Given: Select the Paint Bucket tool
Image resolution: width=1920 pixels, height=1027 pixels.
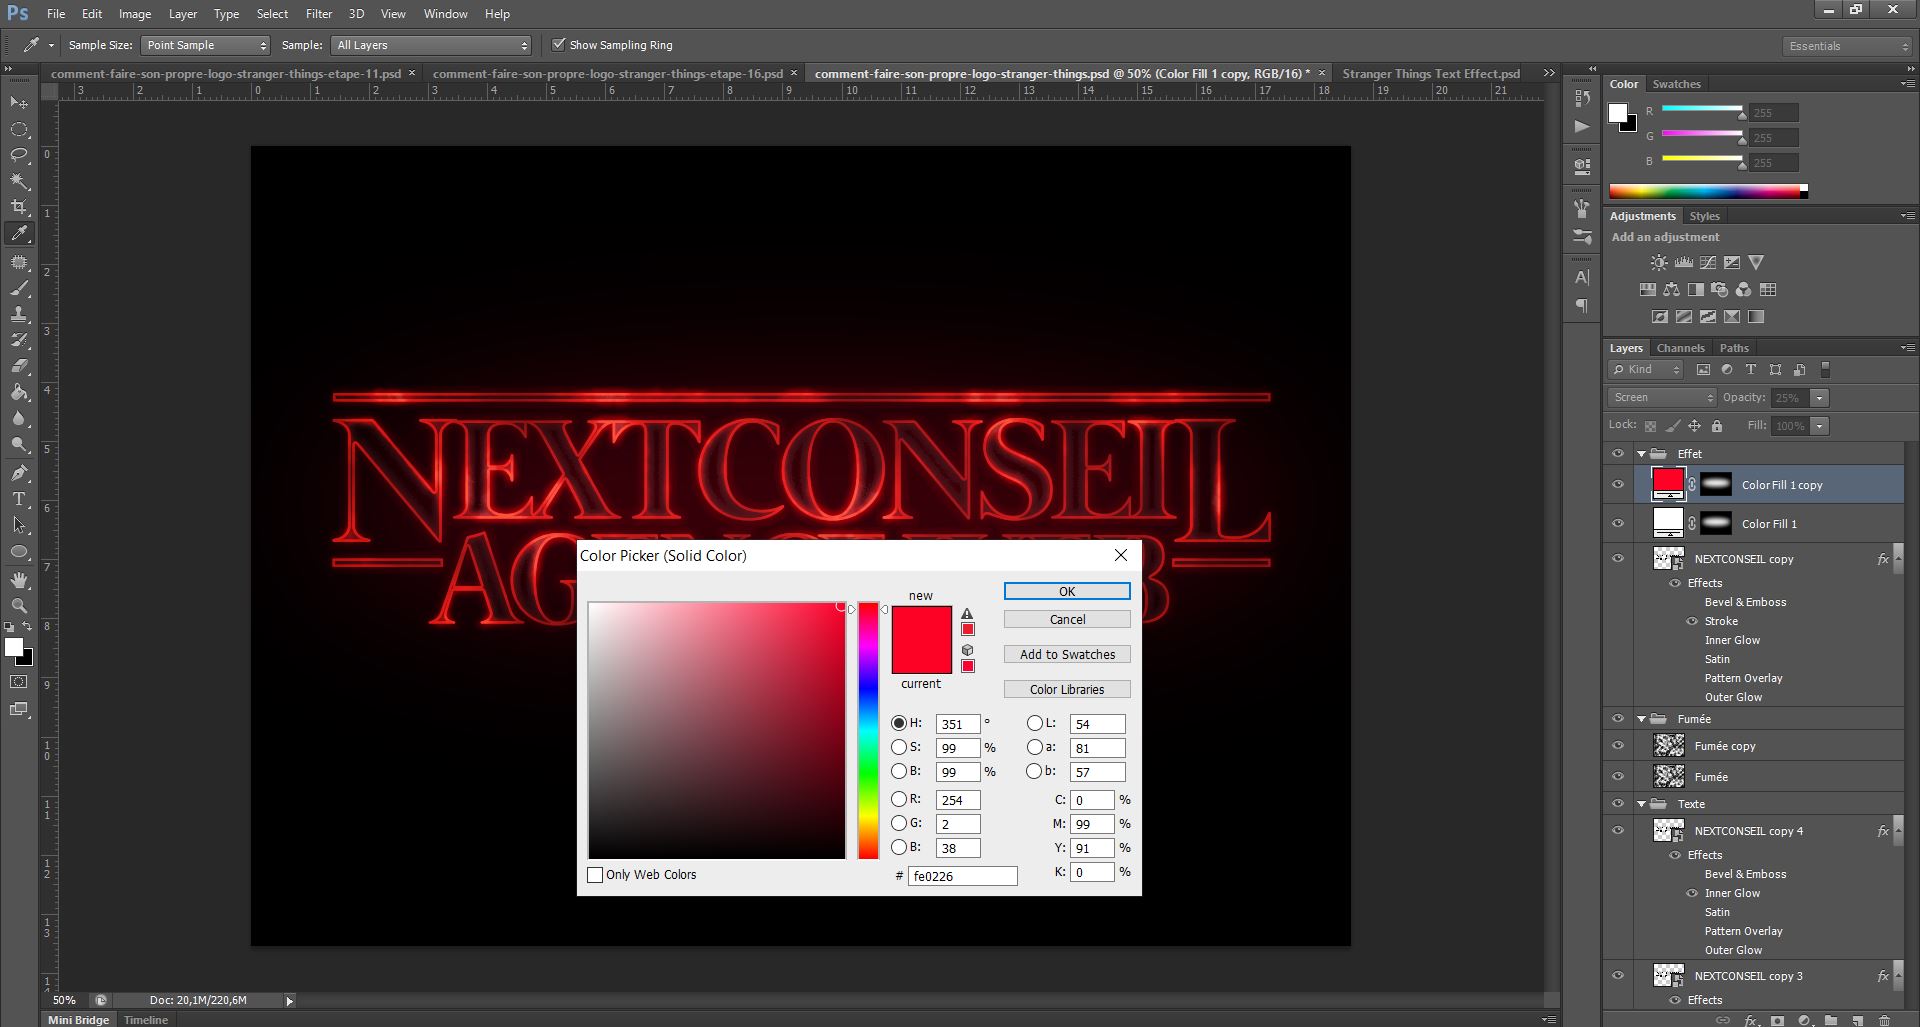Looking at the screenshot, I should [x=19, y=392].
